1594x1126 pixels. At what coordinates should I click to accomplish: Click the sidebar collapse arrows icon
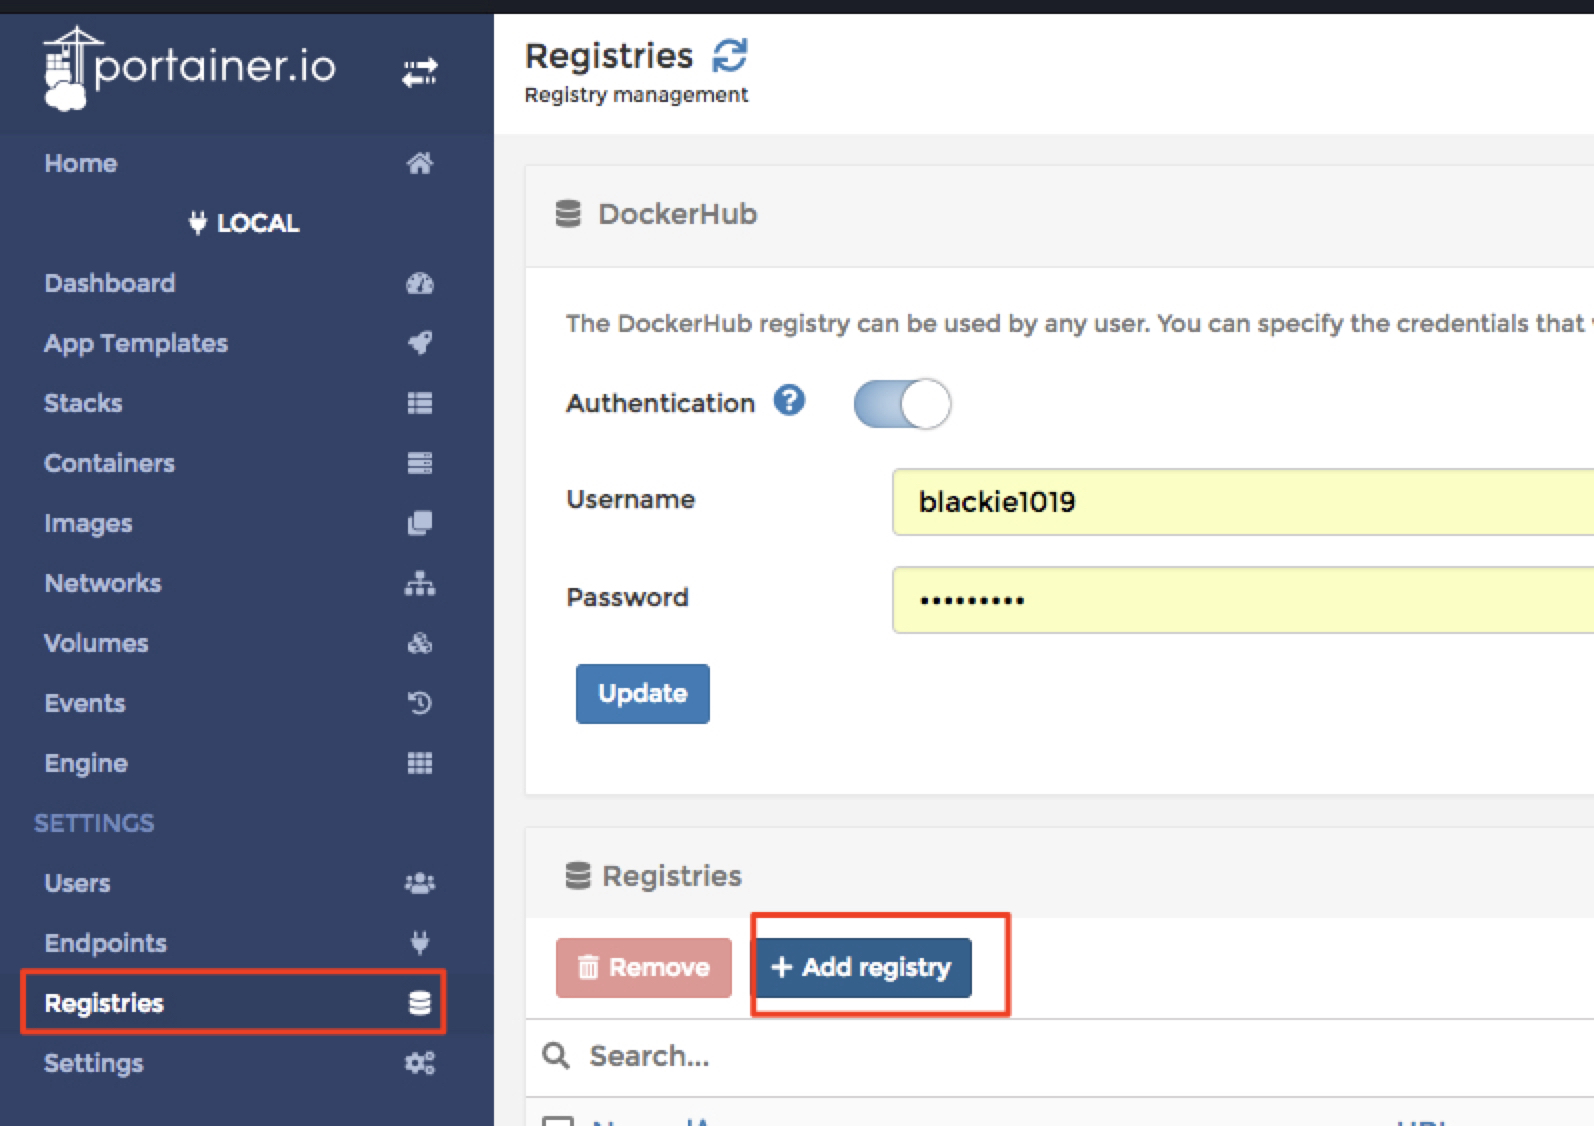419,72
